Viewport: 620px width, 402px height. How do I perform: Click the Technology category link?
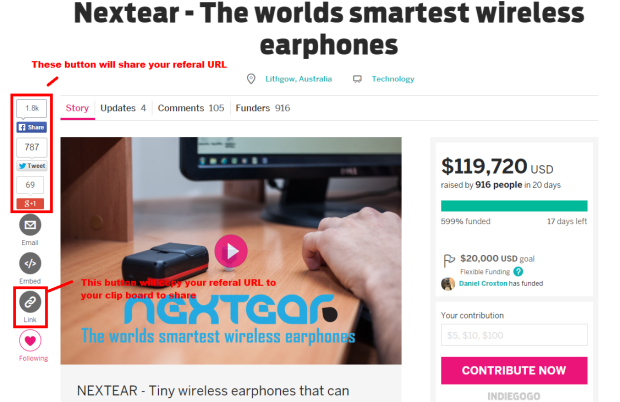(x=393, y=79)
